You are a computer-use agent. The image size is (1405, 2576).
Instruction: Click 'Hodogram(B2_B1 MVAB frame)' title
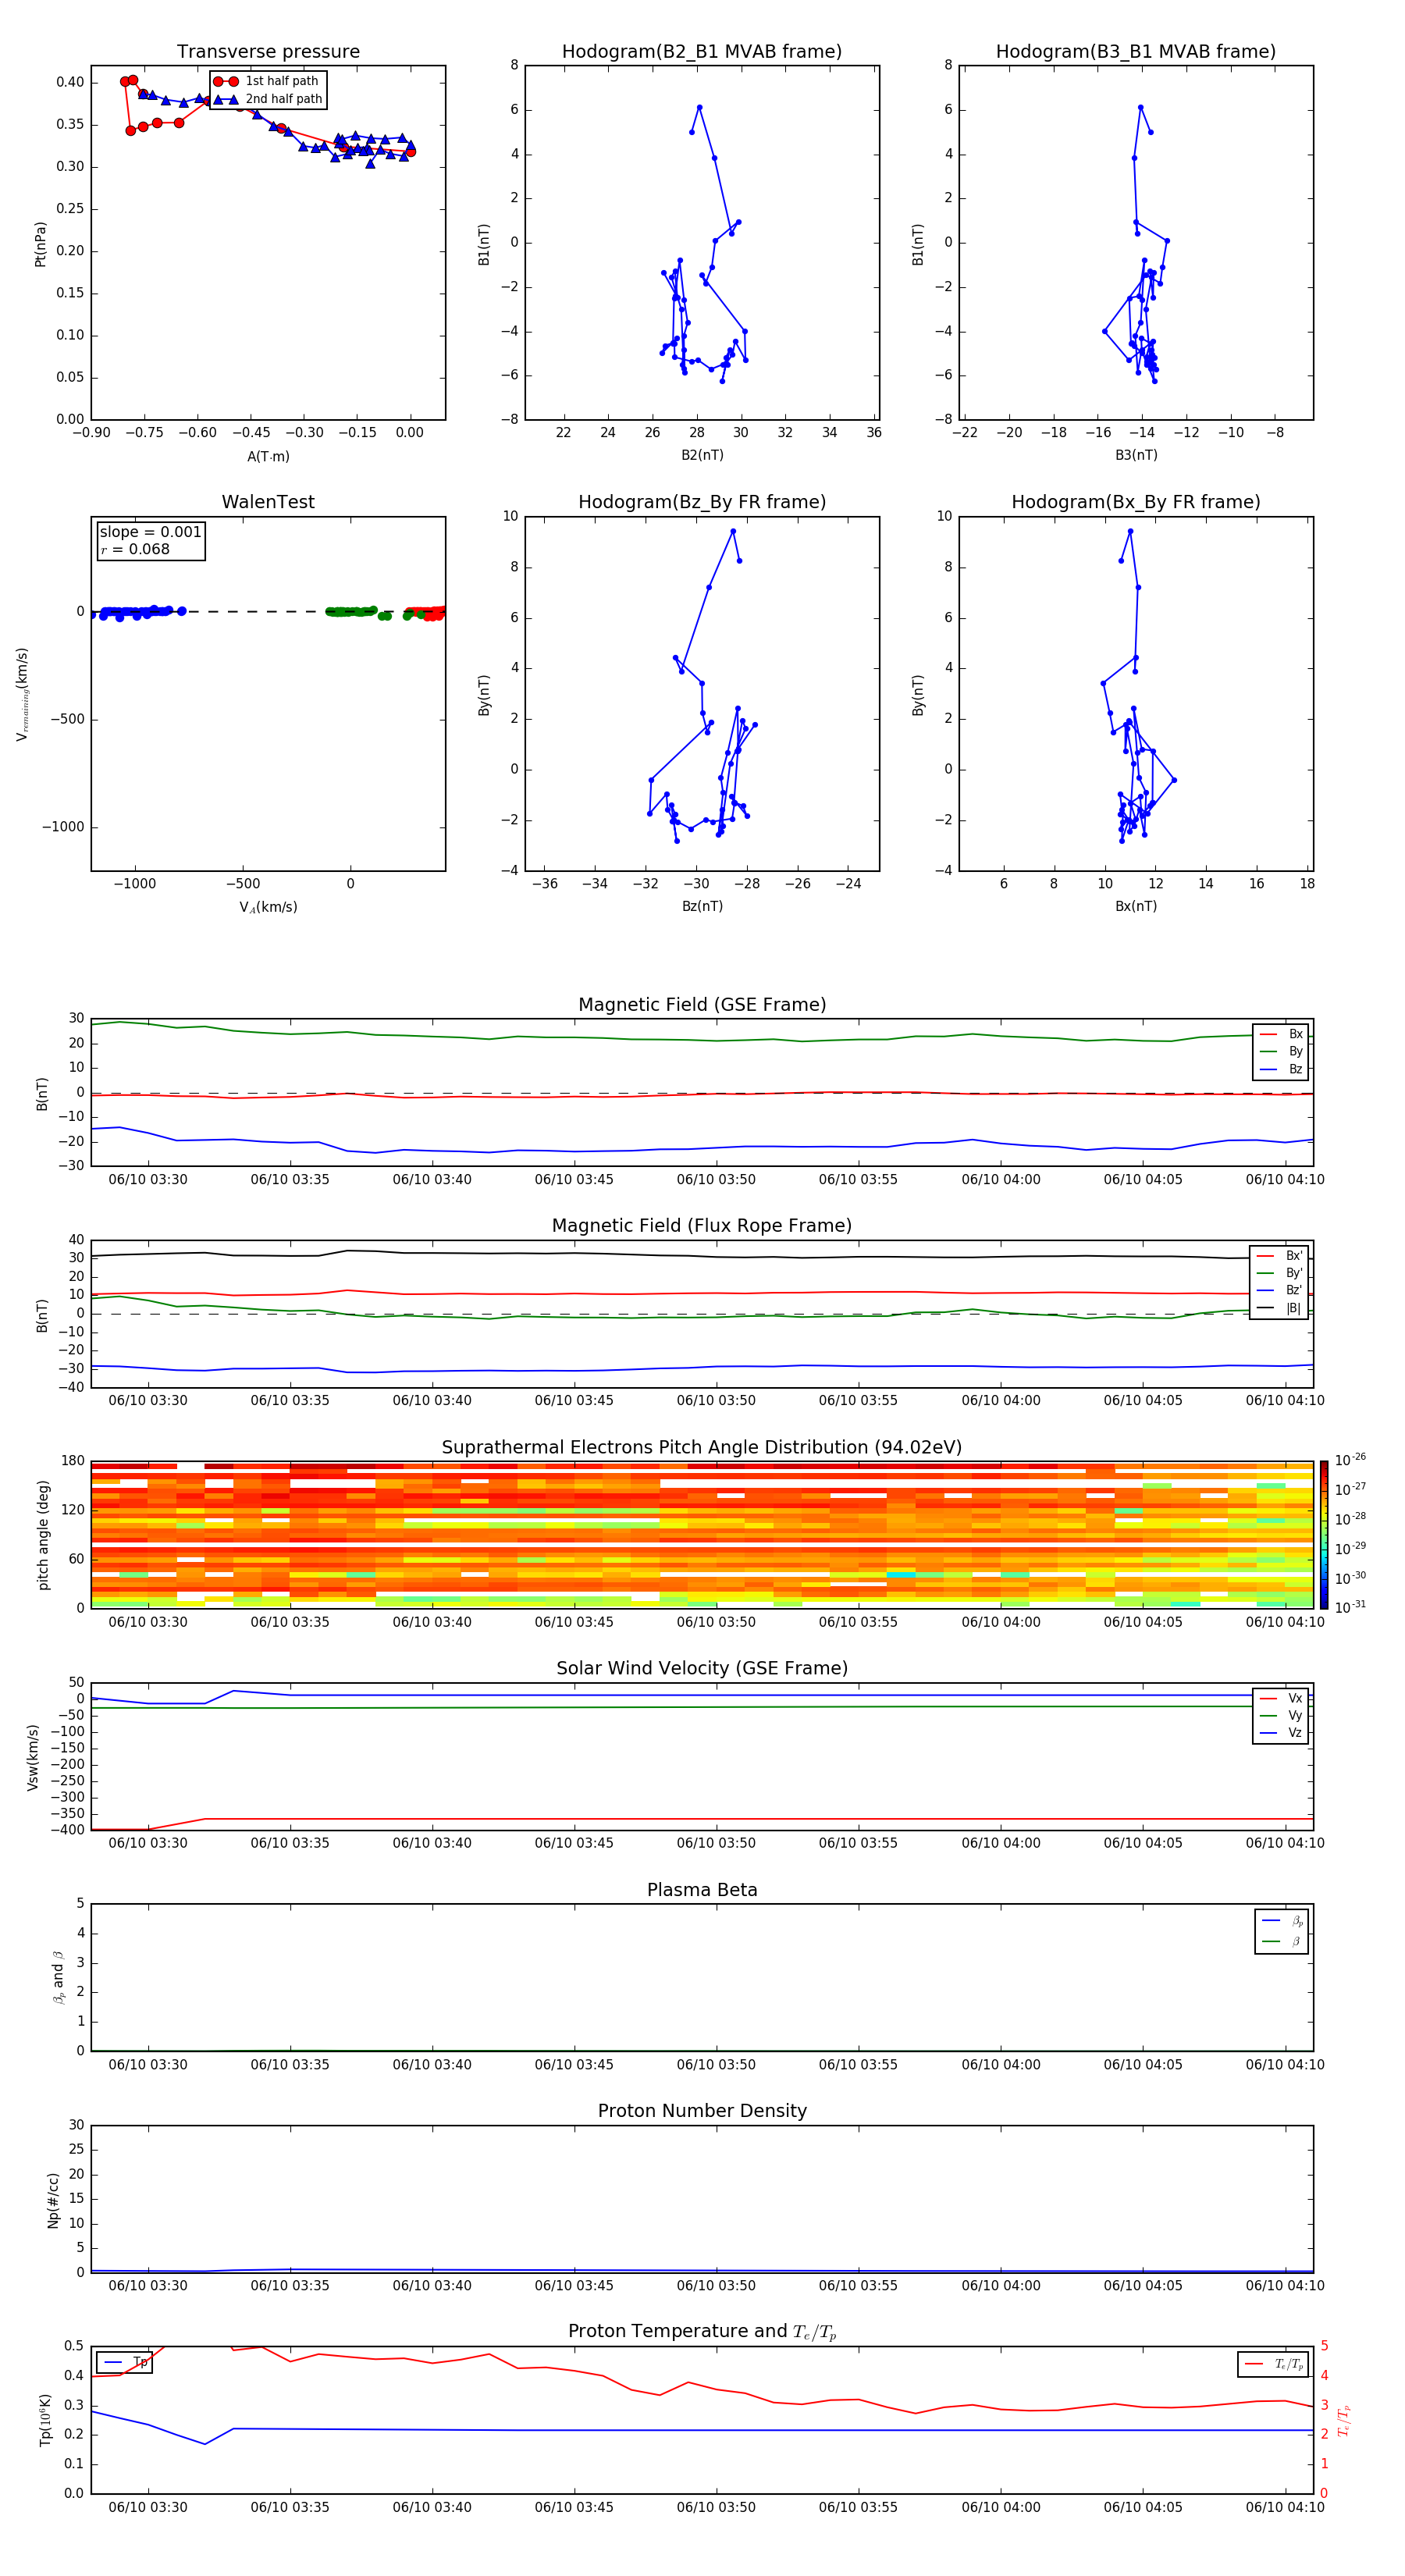point(702,52)
